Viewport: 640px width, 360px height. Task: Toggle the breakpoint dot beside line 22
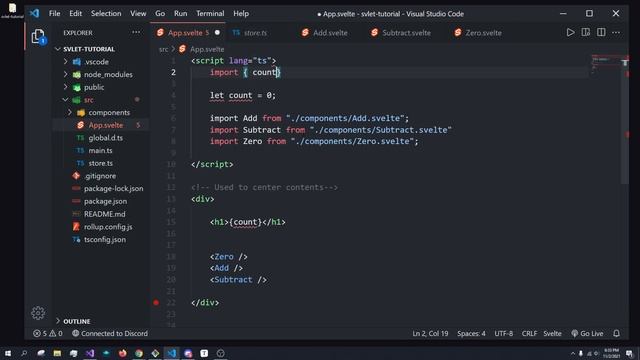[x=156, y=302]
